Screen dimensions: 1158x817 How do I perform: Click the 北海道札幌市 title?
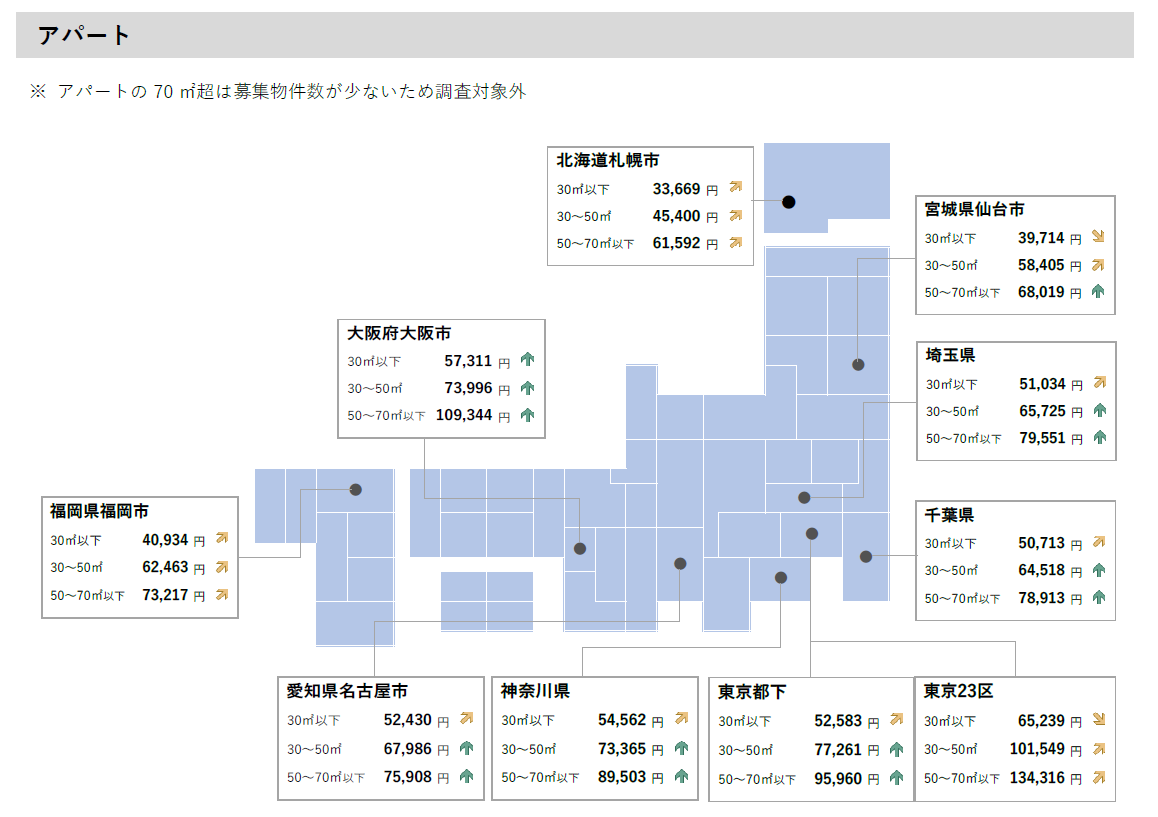tap(608, 160)
